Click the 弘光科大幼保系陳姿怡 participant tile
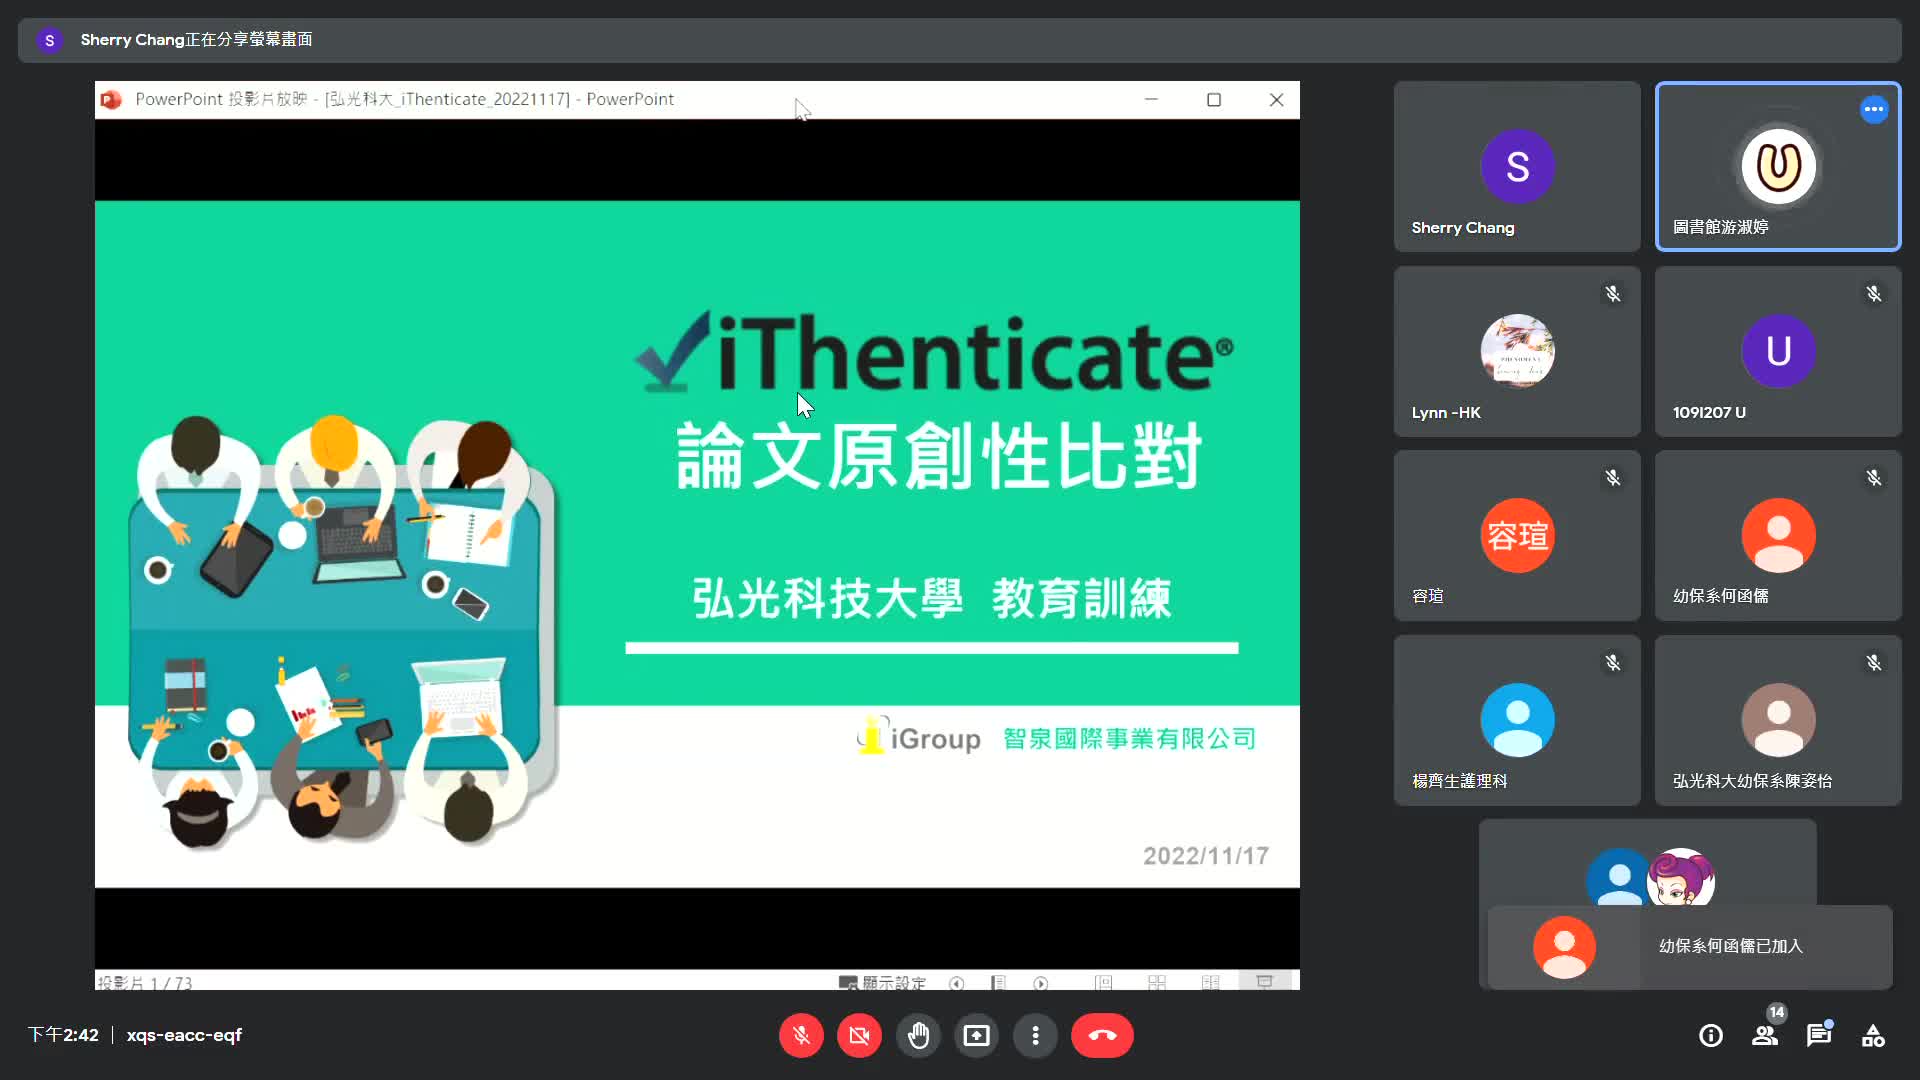Image resolution: width=1920 pixels, height=1080 pixels. [x=1778, y=720]
